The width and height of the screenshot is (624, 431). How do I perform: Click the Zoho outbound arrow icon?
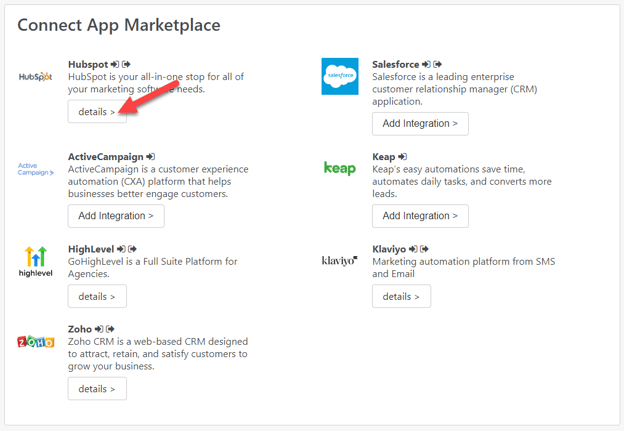(110, 329)
